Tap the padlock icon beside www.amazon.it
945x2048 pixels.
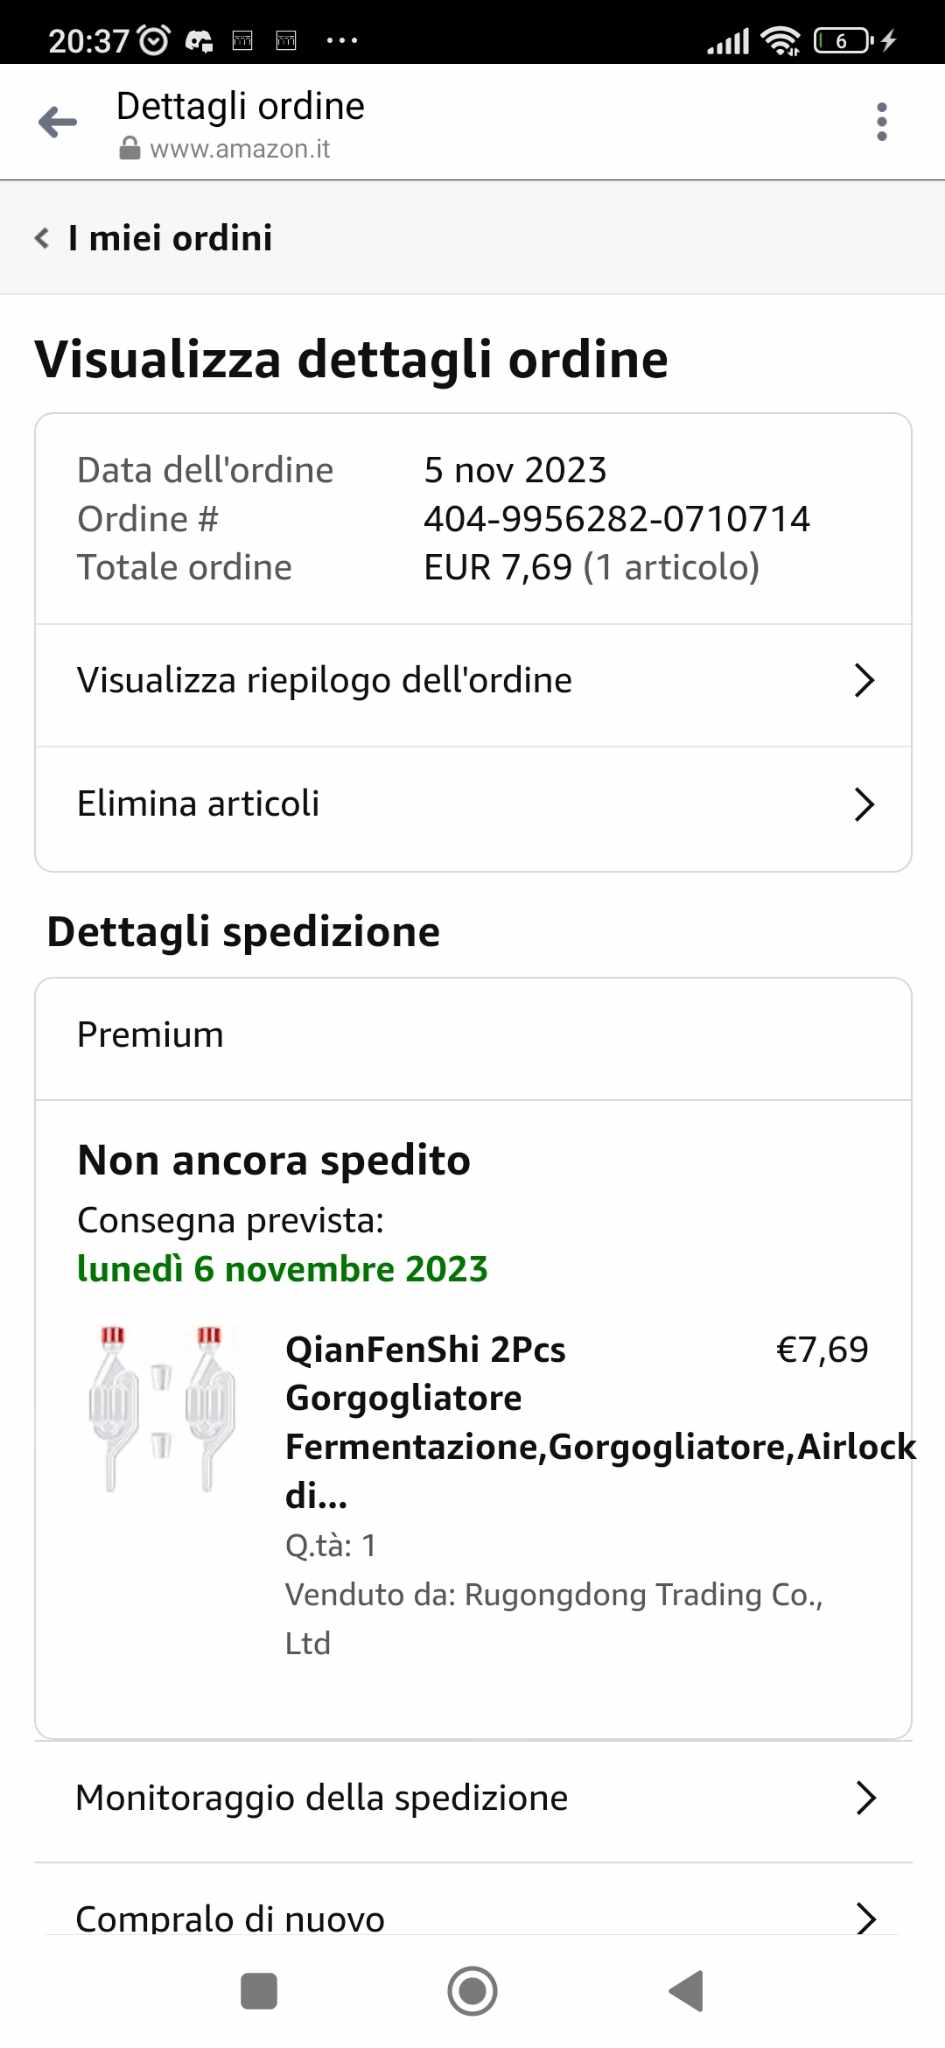point(129,149)
